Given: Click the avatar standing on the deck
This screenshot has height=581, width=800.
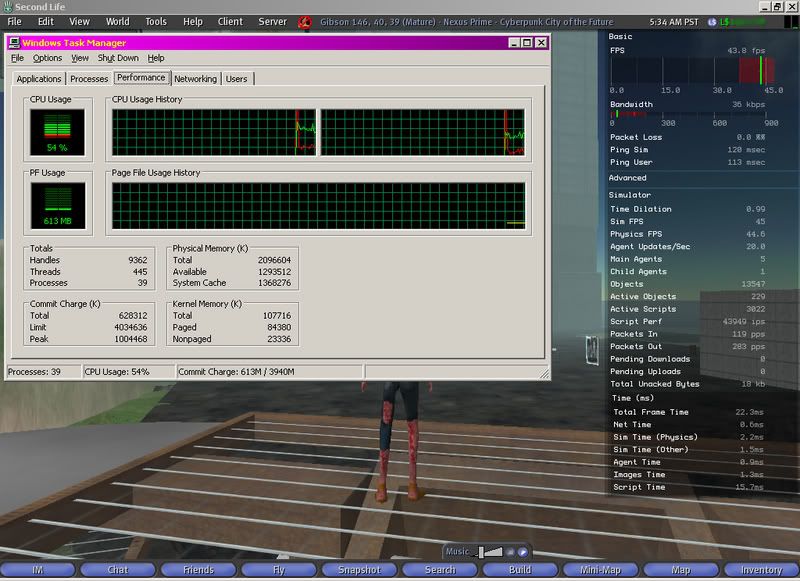Looking at the screenshot, I should (401, 441).
